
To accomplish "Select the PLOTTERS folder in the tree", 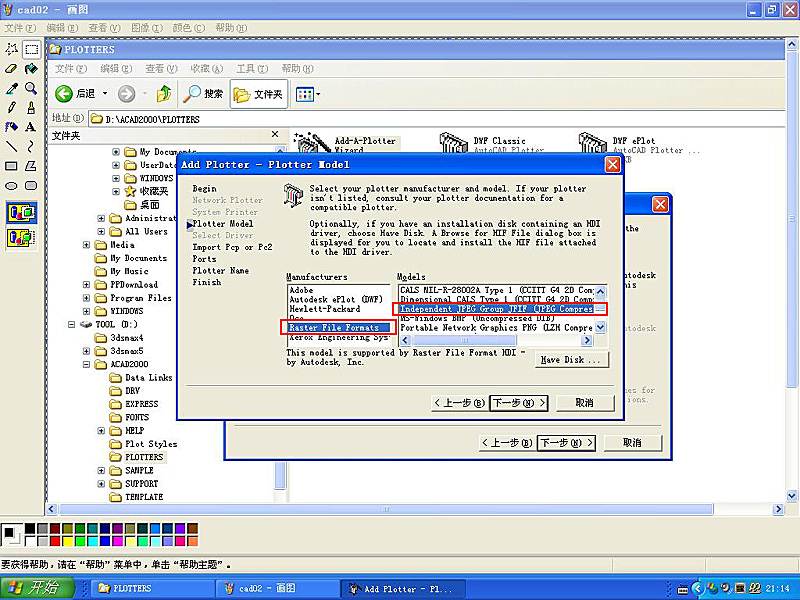I will click(143, 457).
